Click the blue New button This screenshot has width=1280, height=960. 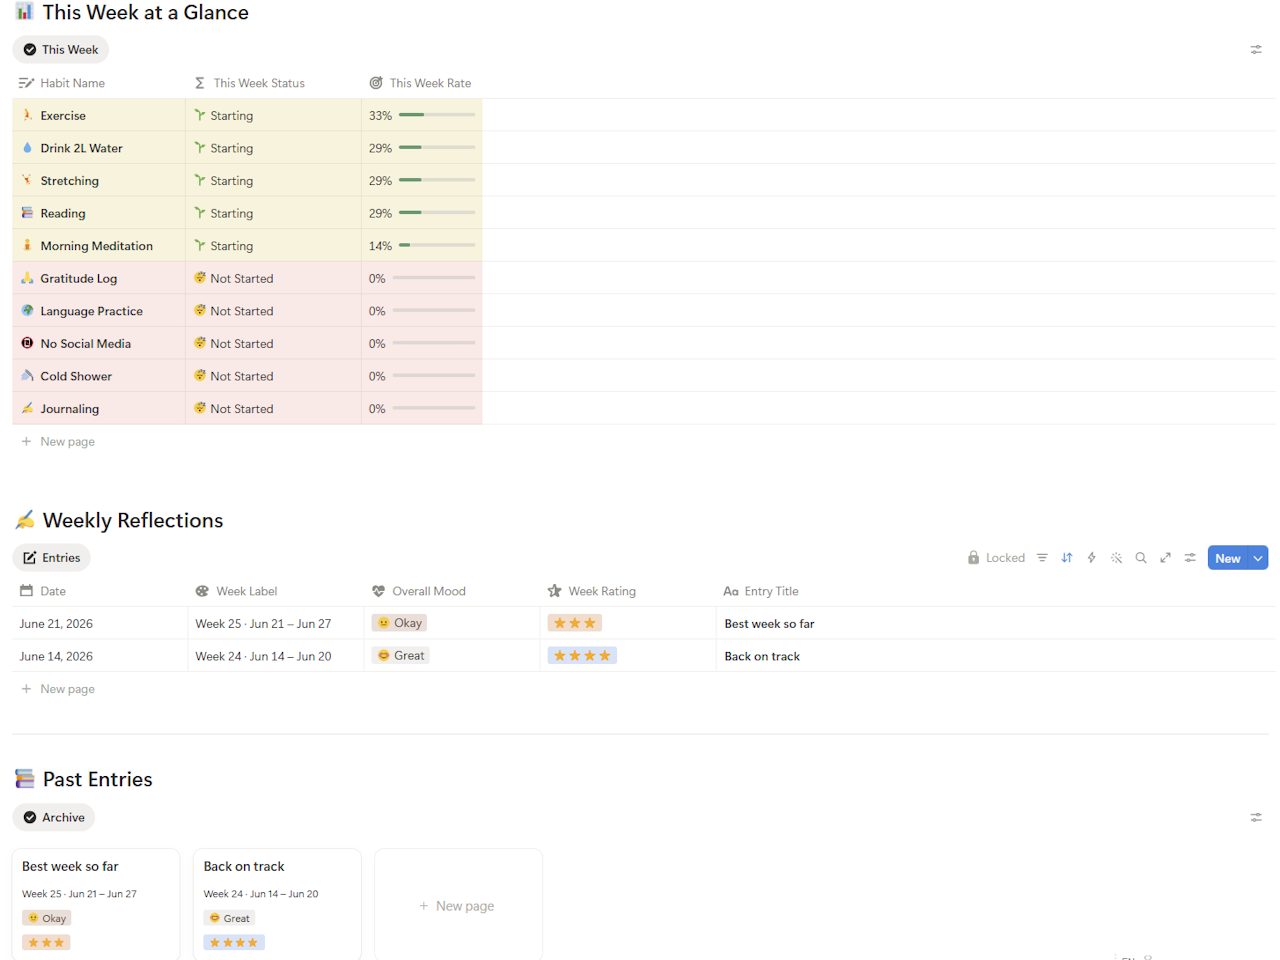coord(1228,558)
